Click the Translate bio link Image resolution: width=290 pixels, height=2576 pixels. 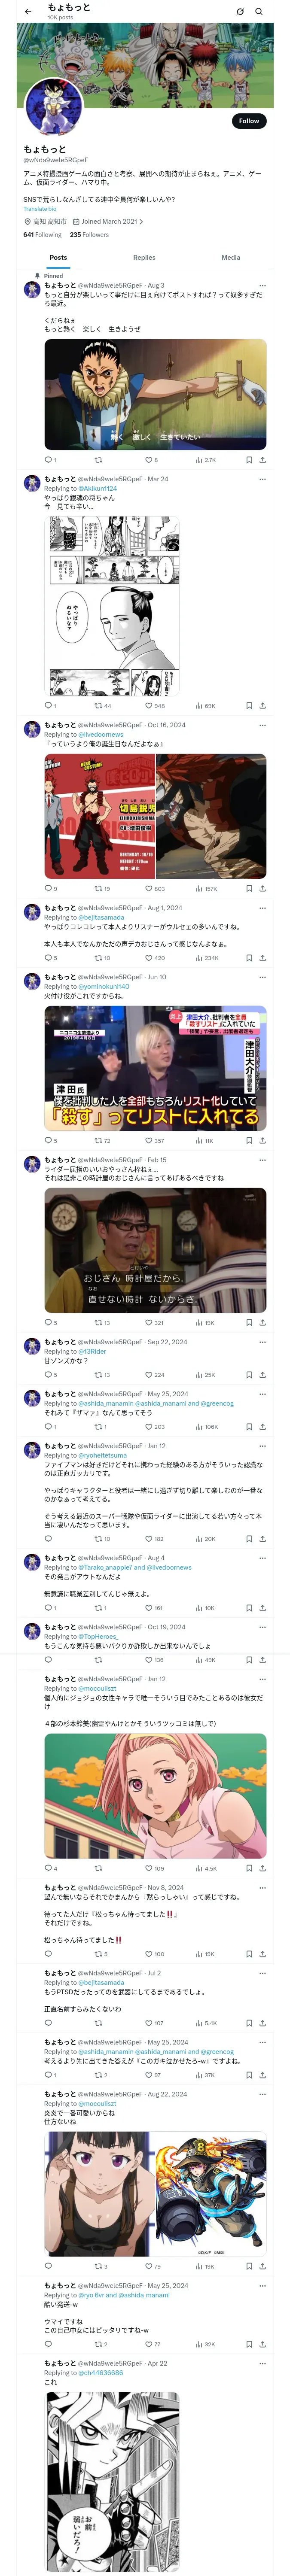(40, 209)
